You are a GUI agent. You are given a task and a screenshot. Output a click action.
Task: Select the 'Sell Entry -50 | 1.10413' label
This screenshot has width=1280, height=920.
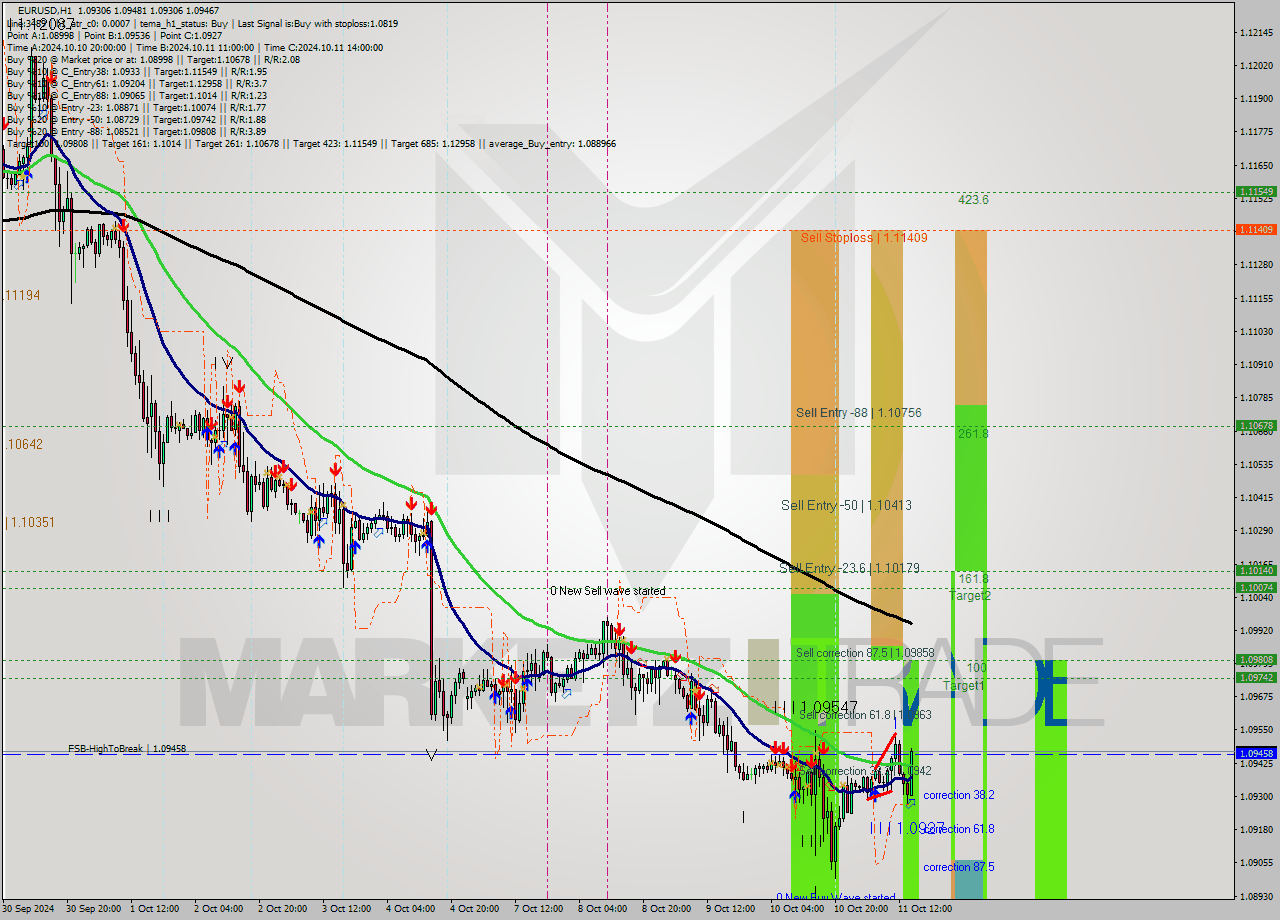(x=846, y=505)
